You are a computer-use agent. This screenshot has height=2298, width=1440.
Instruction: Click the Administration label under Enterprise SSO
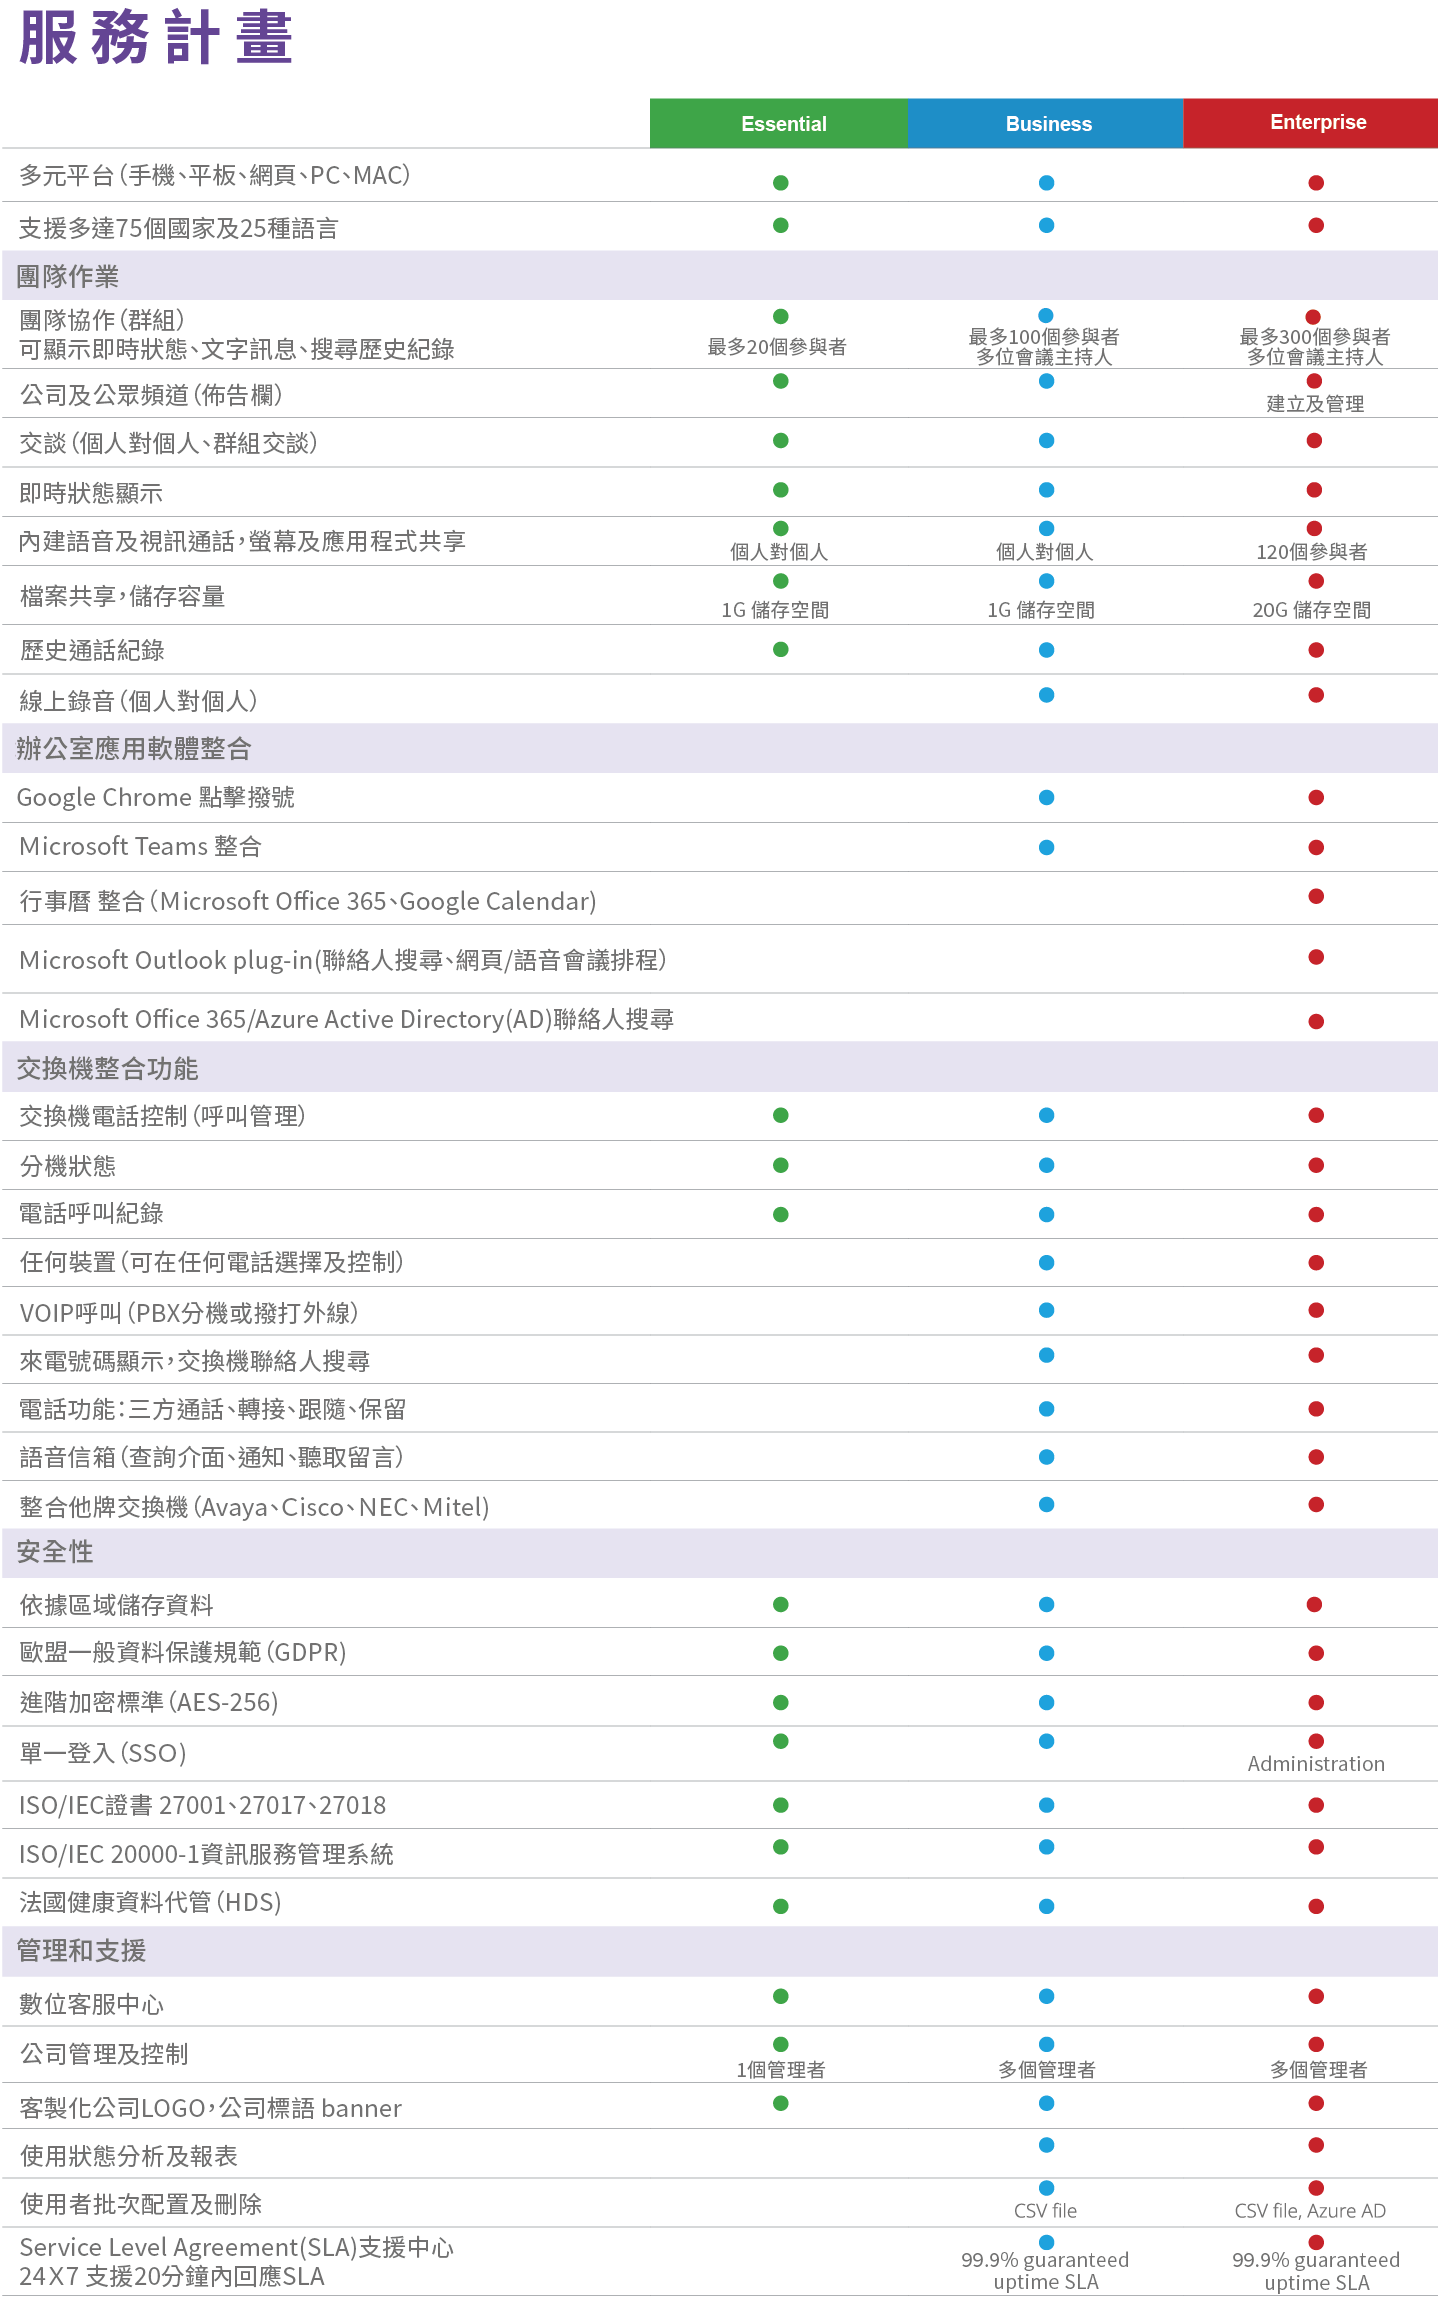pyautogui.click(x=1316, y=1764)
